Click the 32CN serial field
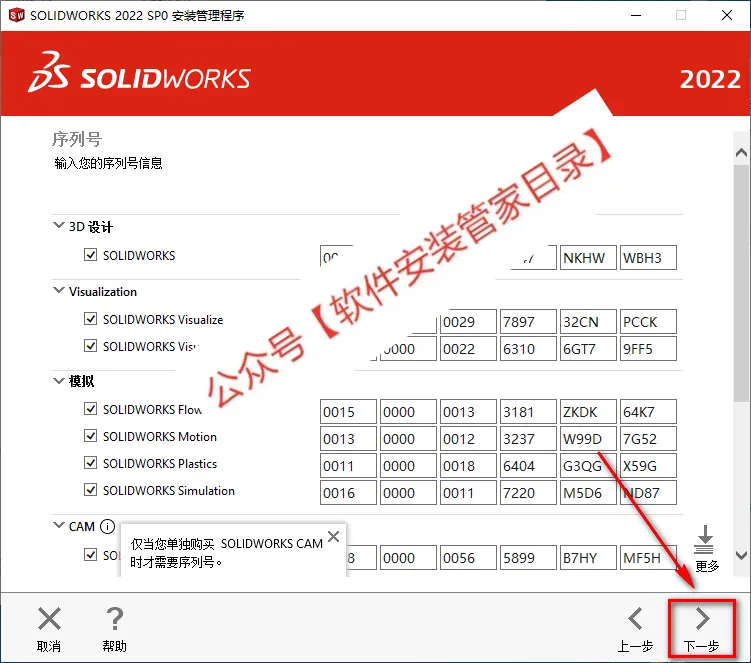 (588, 321)
